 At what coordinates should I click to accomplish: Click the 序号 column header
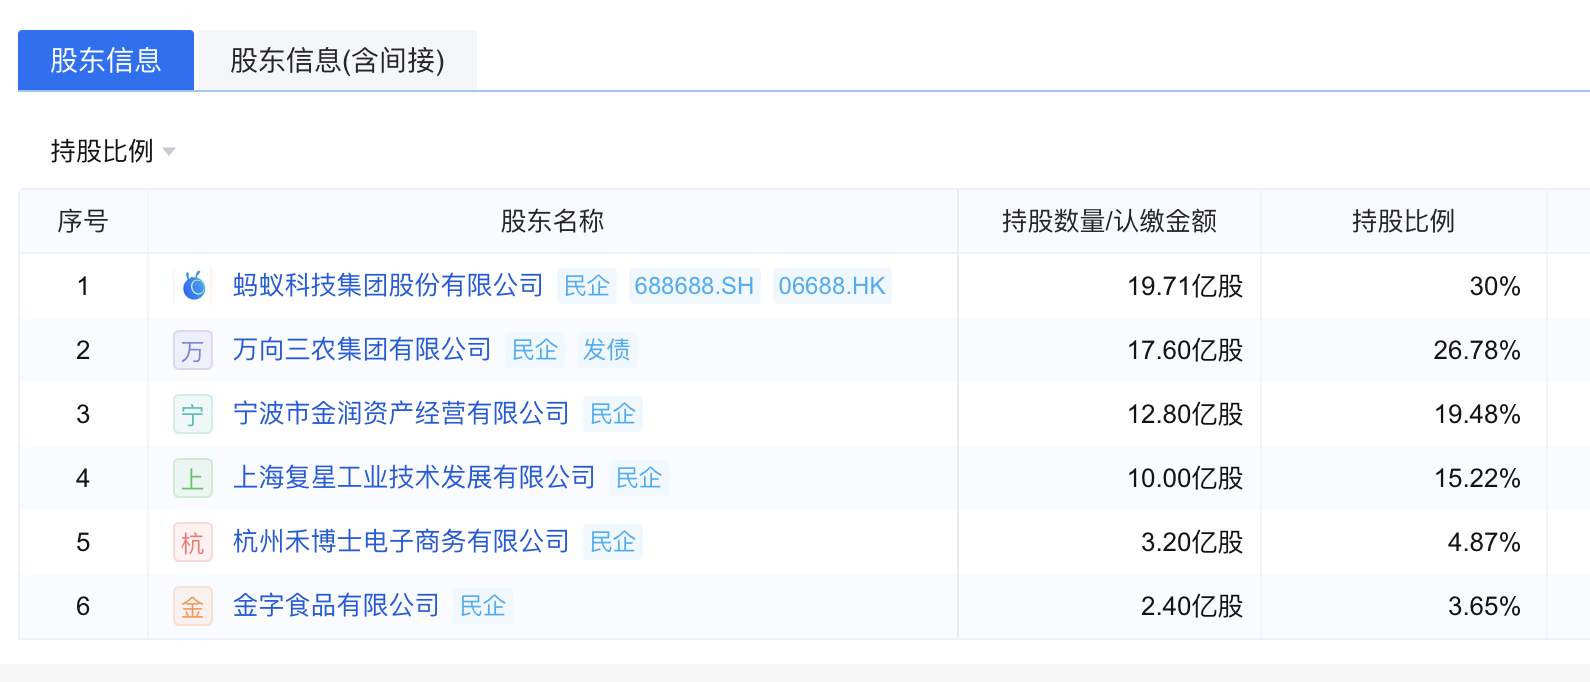(83, 221)
